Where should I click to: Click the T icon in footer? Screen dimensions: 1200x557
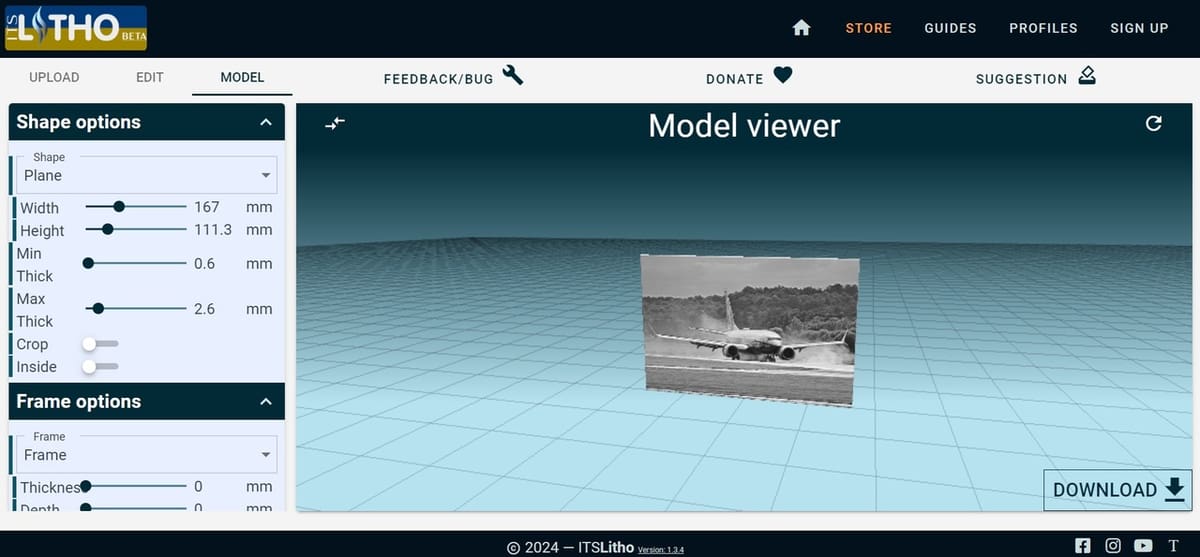point(1173,545)
